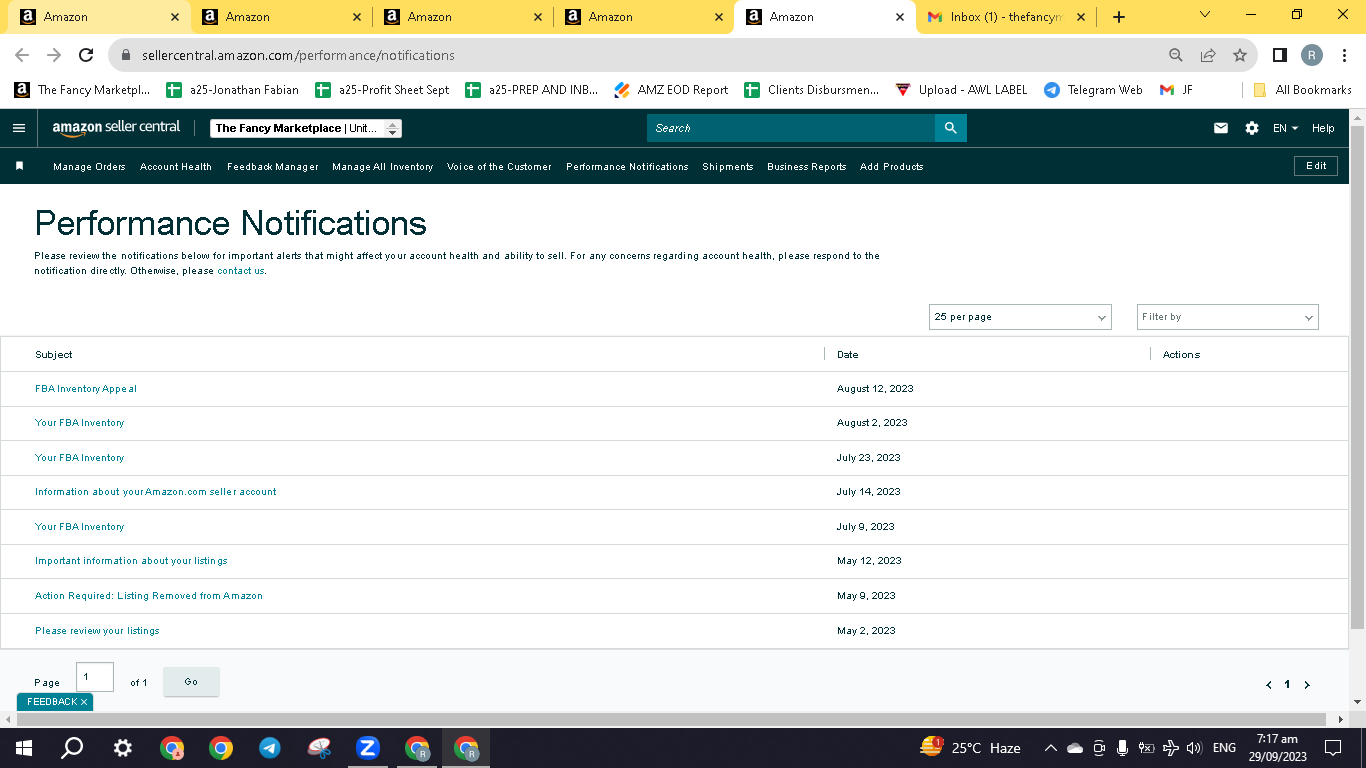Open the All Bookmarks folder
Image resolution: width=1366 pixels, height=768 pixels.
coord(1302,90)
